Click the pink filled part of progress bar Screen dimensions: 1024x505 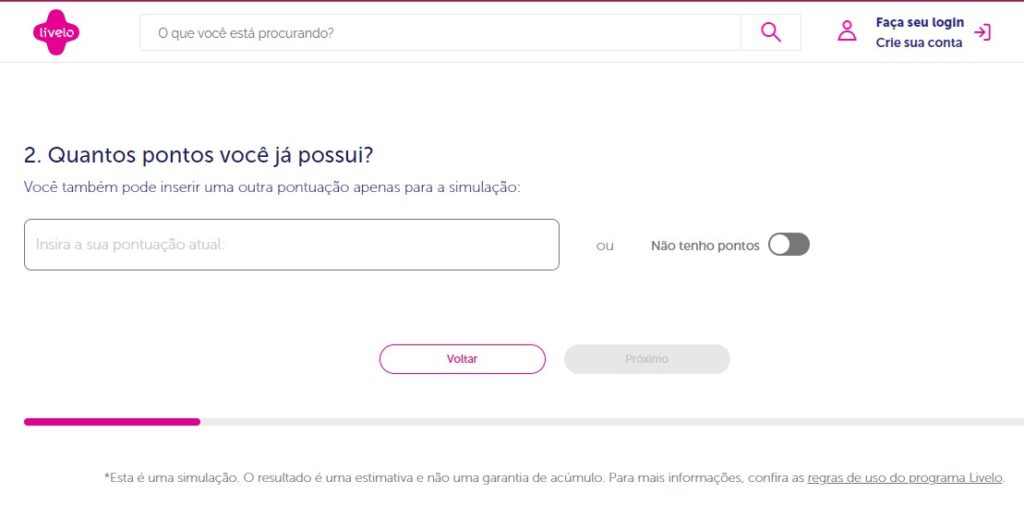(112, 422)
